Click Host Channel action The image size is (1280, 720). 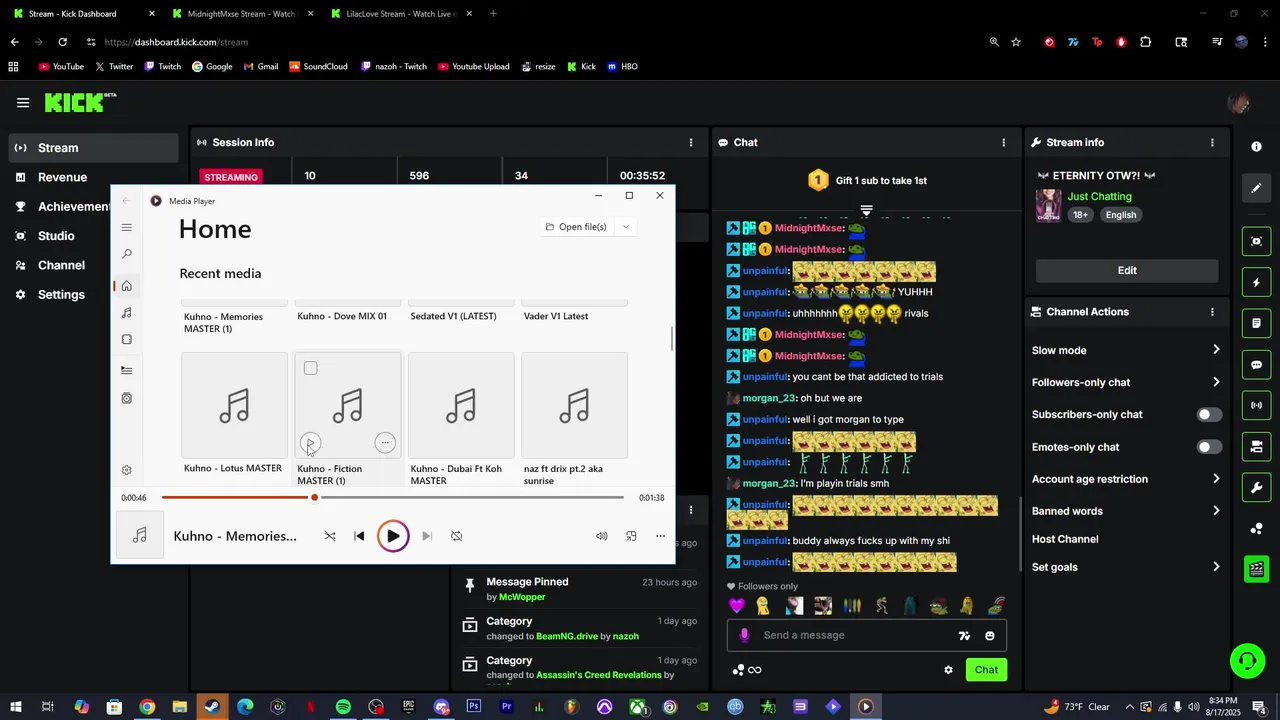click(x=1065, y=539)
